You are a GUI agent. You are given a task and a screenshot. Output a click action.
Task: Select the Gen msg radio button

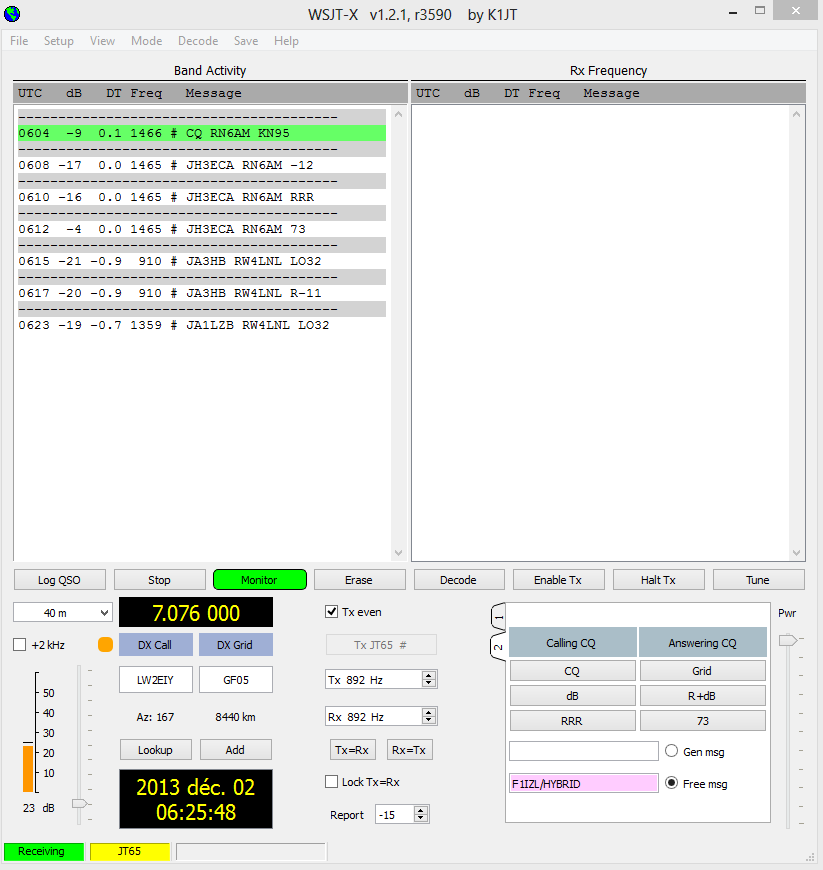pyautogui.click(x=671, y=751)
